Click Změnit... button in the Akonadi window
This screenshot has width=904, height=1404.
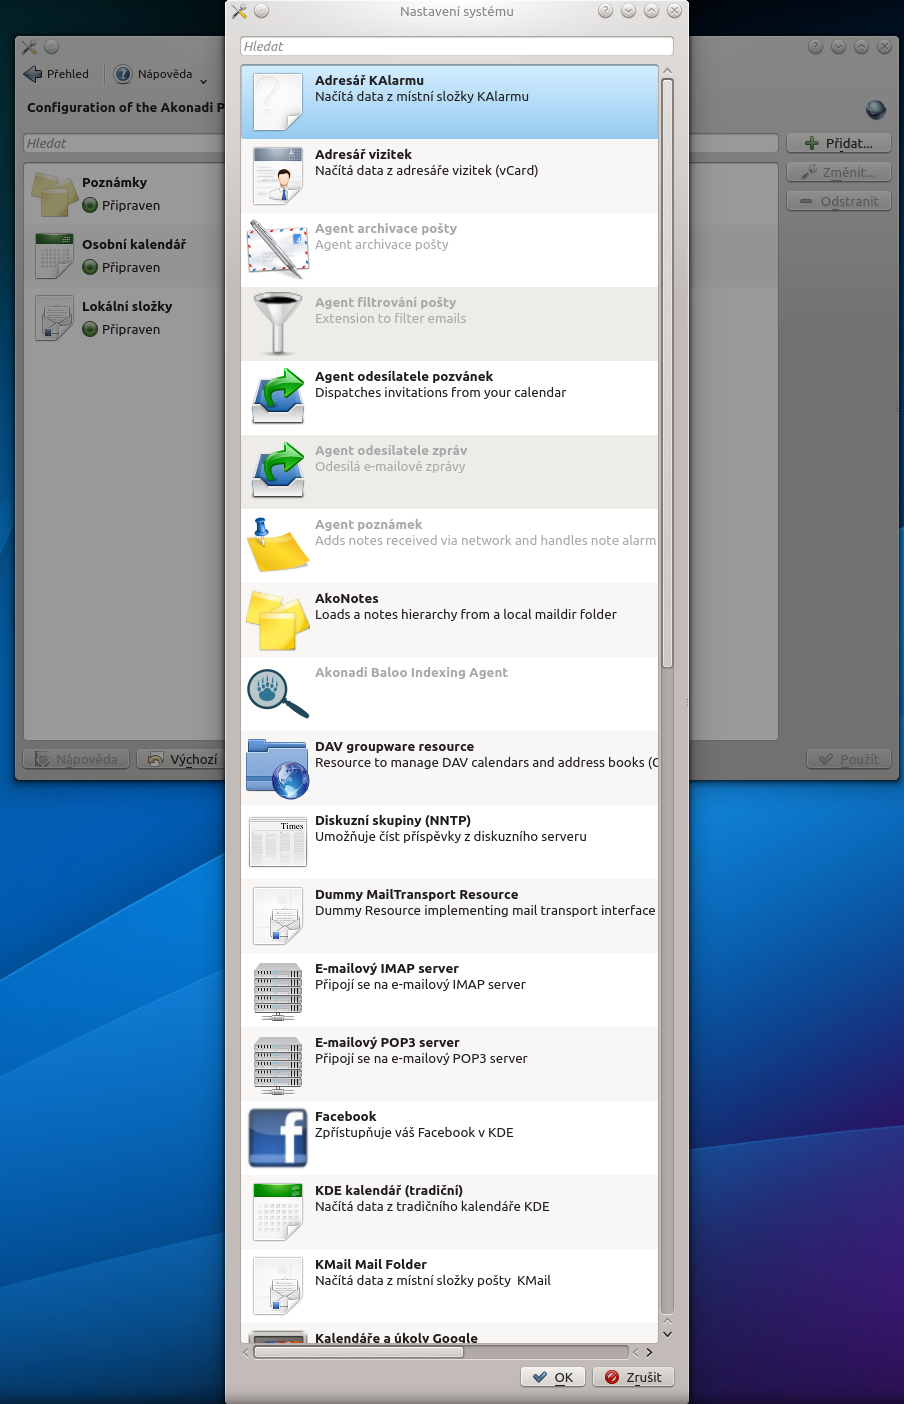coord(838,172)
